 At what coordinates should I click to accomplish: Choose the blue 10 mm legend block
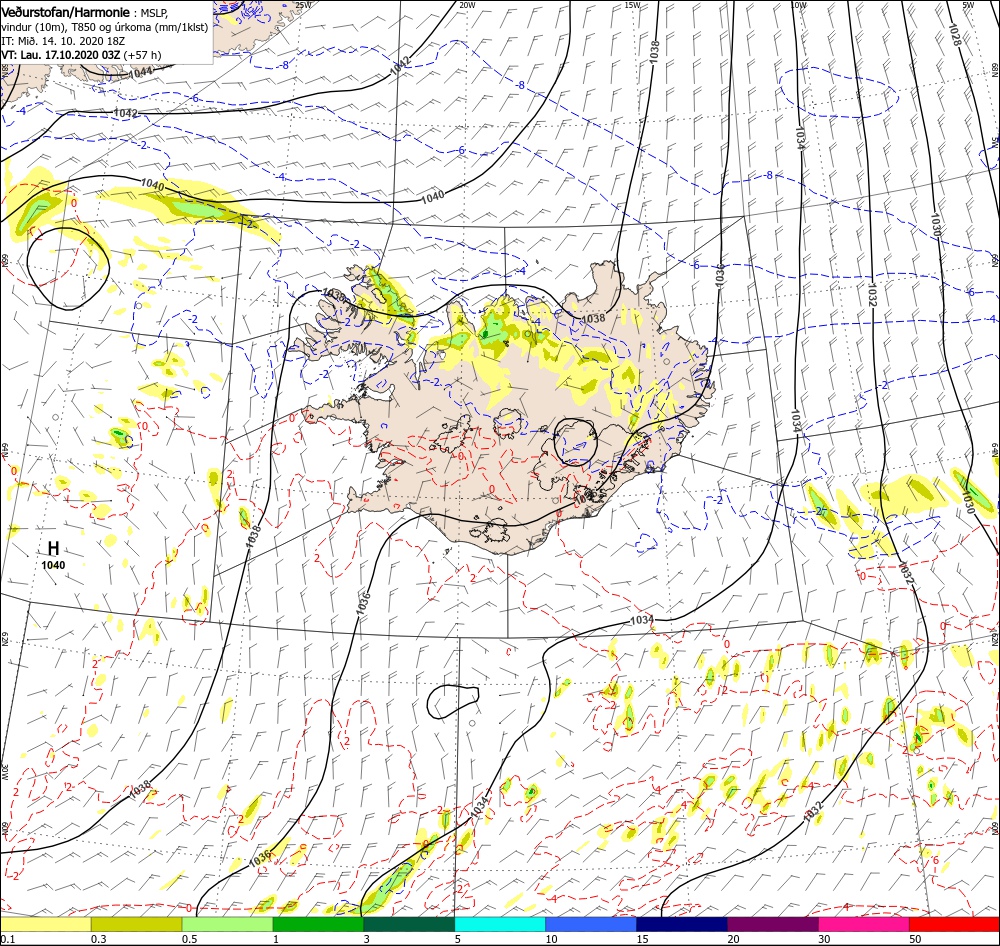(x=591, y=924)
